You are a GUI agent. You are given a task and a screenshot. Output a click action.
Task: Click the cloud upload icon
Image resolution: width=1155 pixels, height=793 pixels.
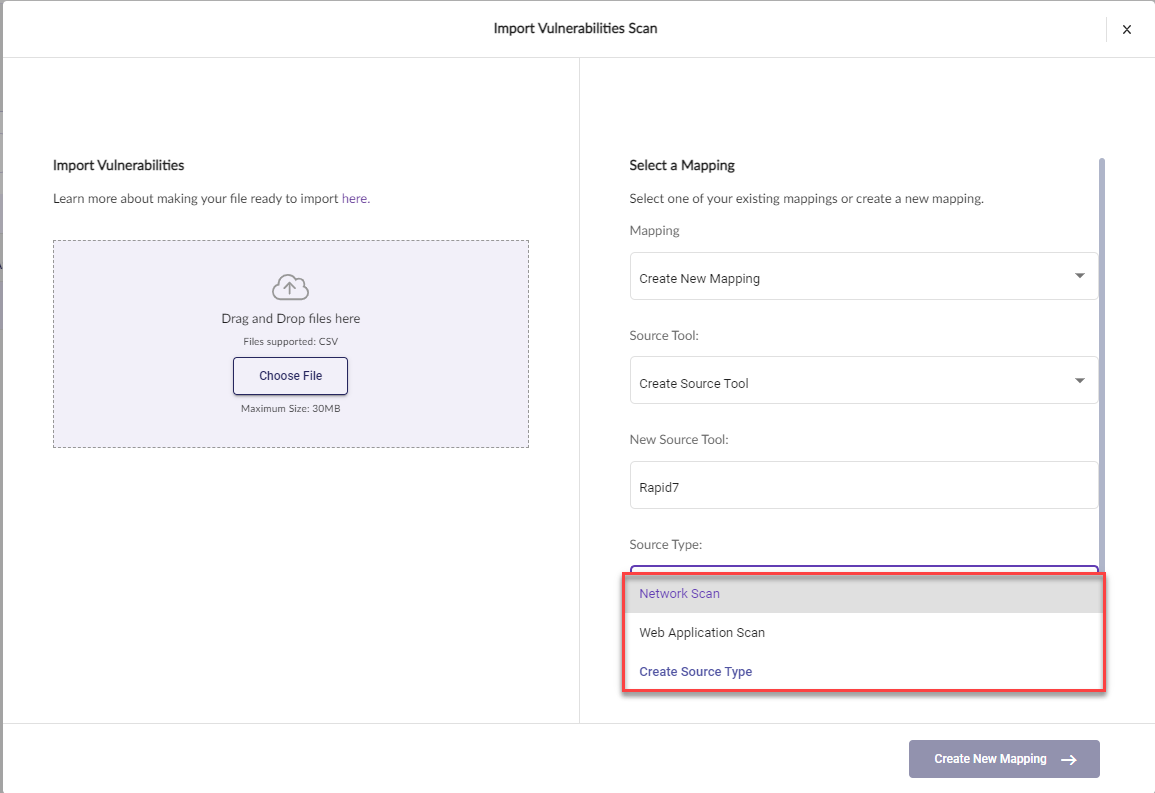[290, 288]
